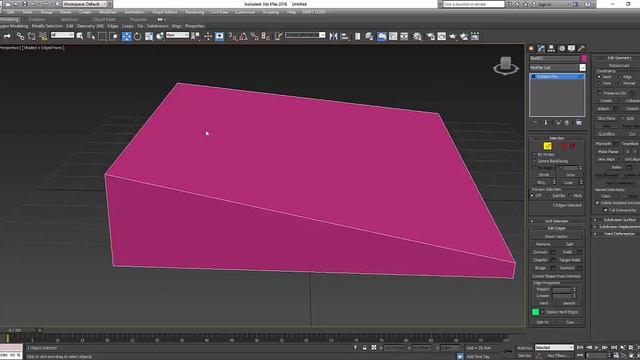640x360 pixels.
Task: Click the pink object color swatch
Action: (x=584, y=58)
